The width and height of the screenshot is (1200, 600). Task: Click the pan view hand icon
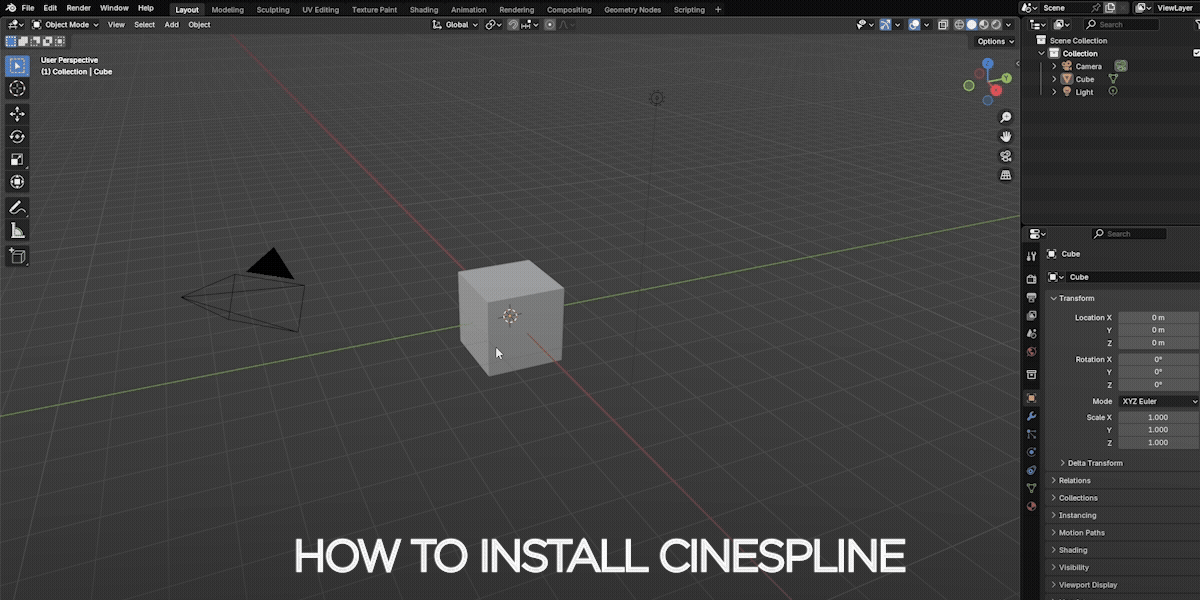pyautogui.click(x=1006, y=136)
